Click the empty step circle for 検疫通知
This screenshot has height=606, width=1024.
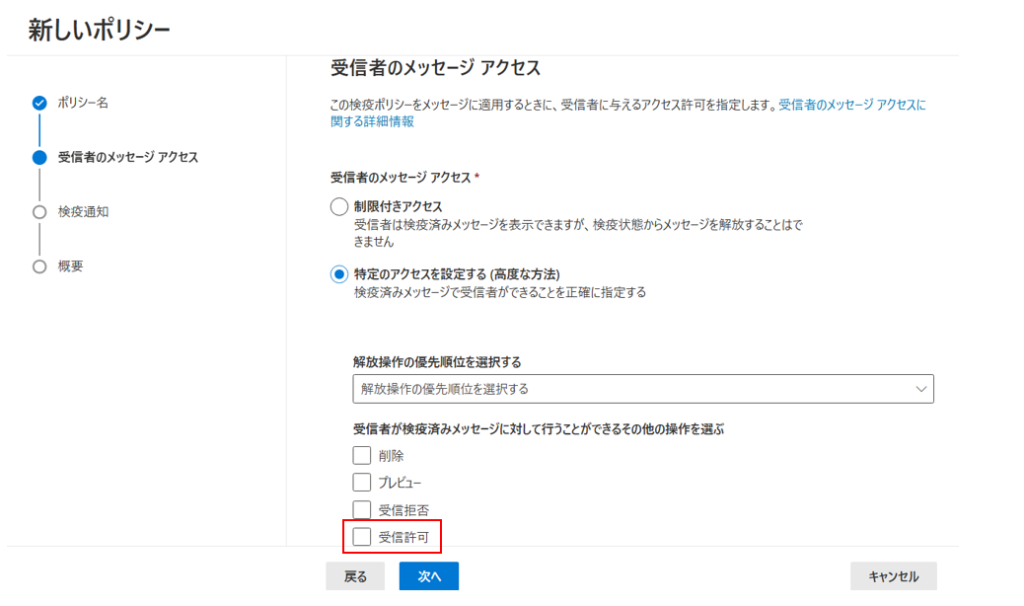(39, 212)
